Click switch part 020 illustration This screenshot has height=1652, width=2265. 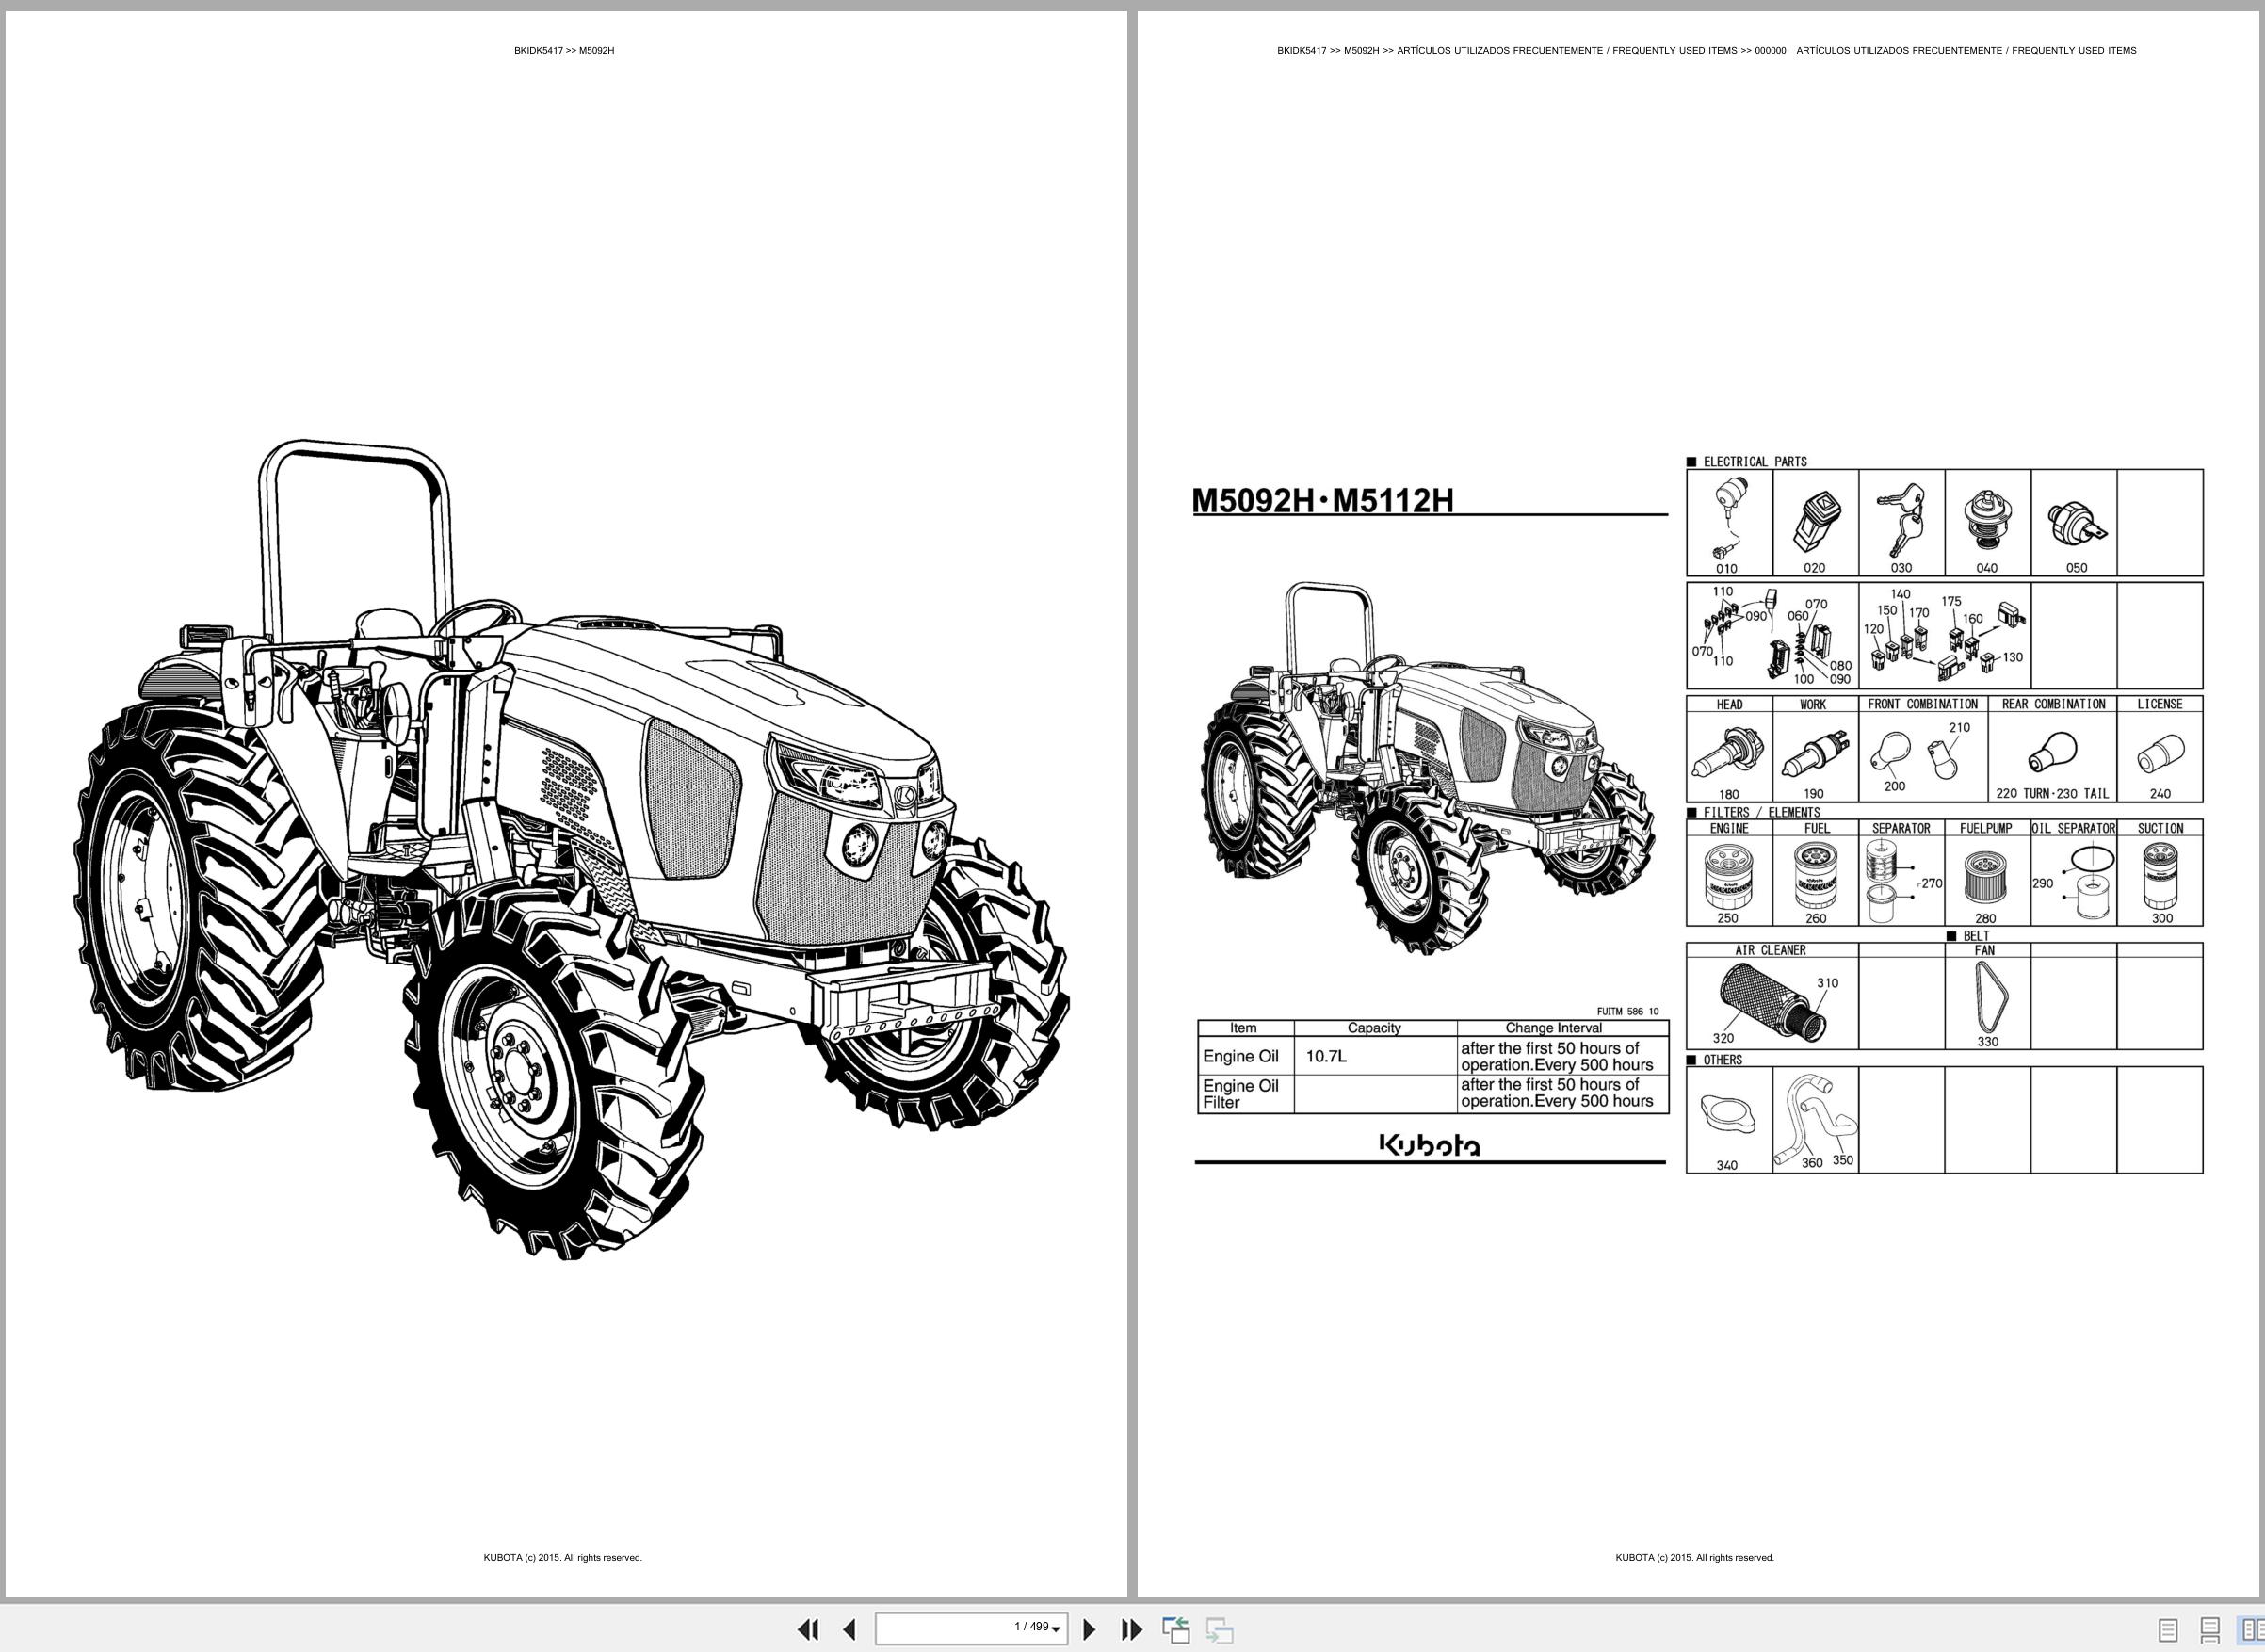[1814, 520]
